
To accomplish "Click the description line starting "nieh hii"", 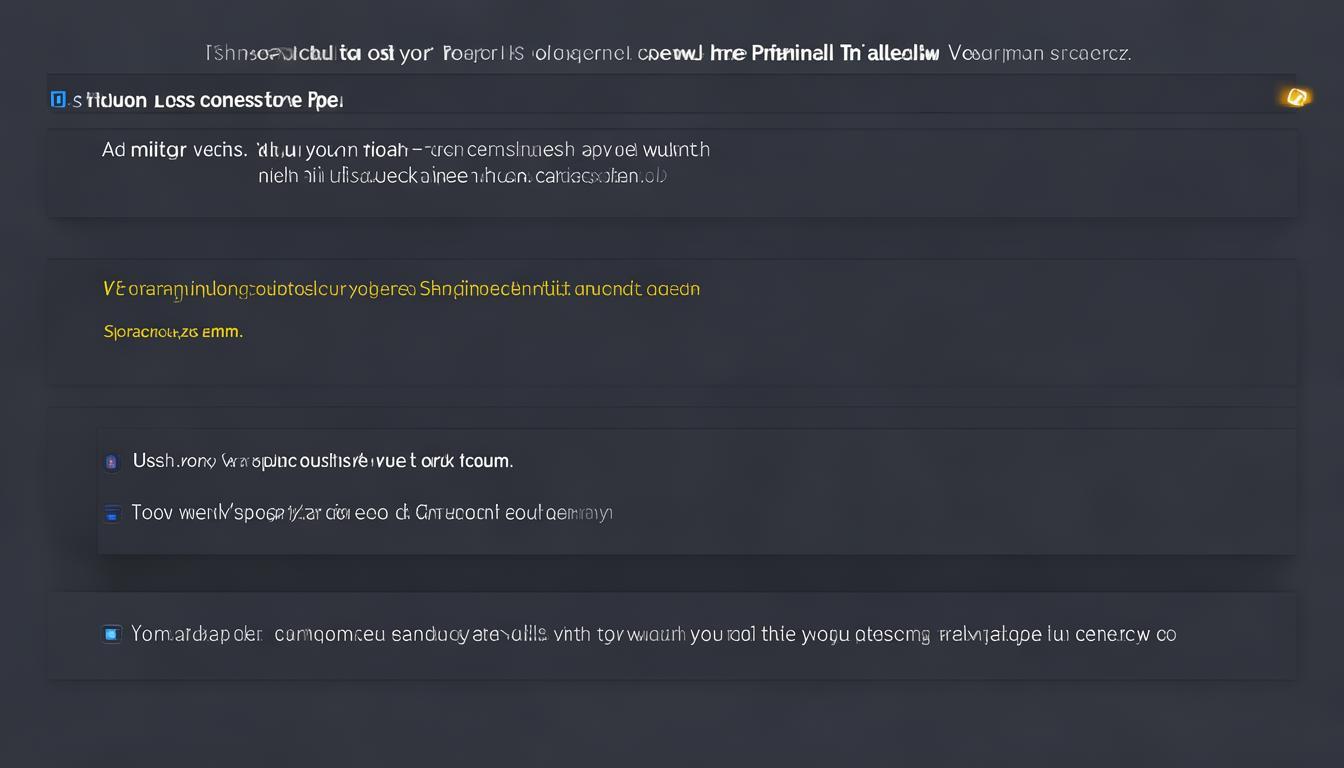I will pos(461,177).
